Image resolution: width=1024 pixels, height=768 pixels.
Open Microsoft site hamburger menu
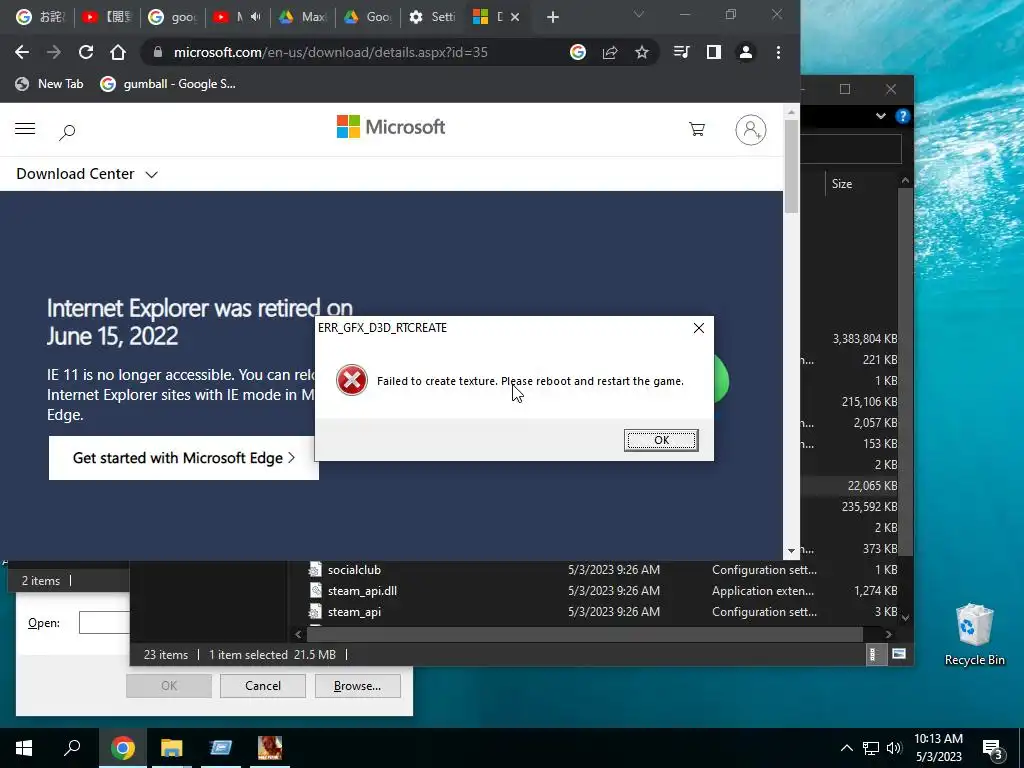[x=25, y=129]
